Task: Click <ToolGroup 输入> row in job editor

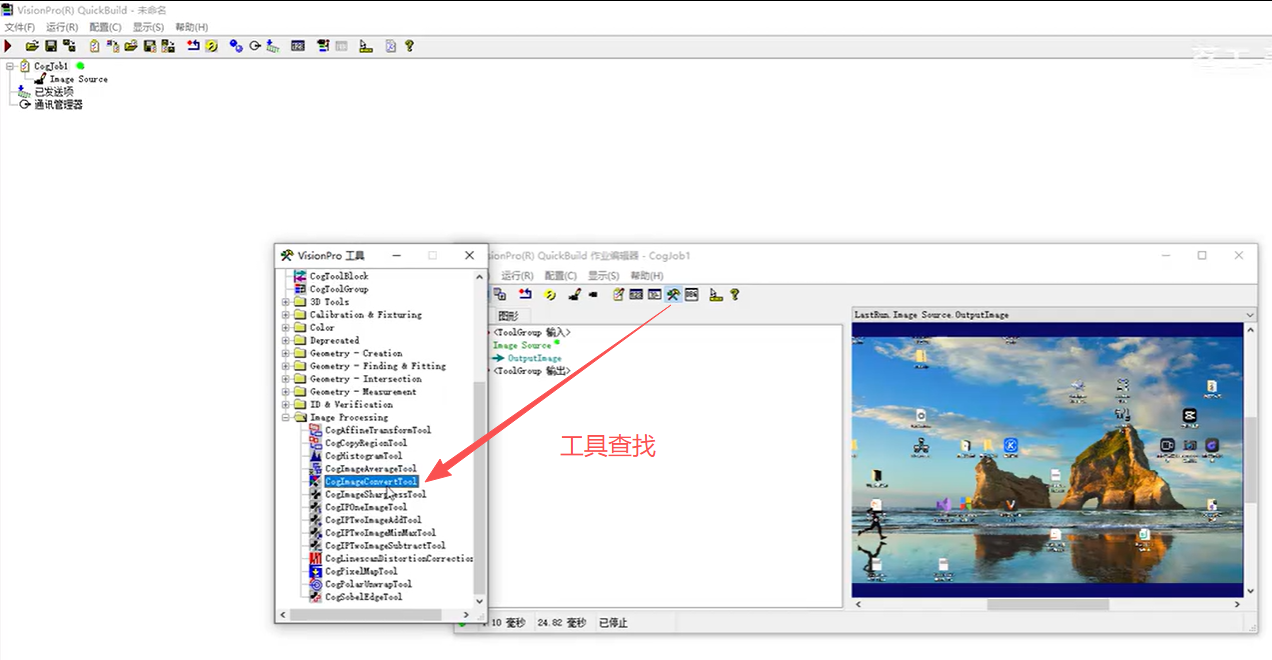Action: [x=532, y=332]
